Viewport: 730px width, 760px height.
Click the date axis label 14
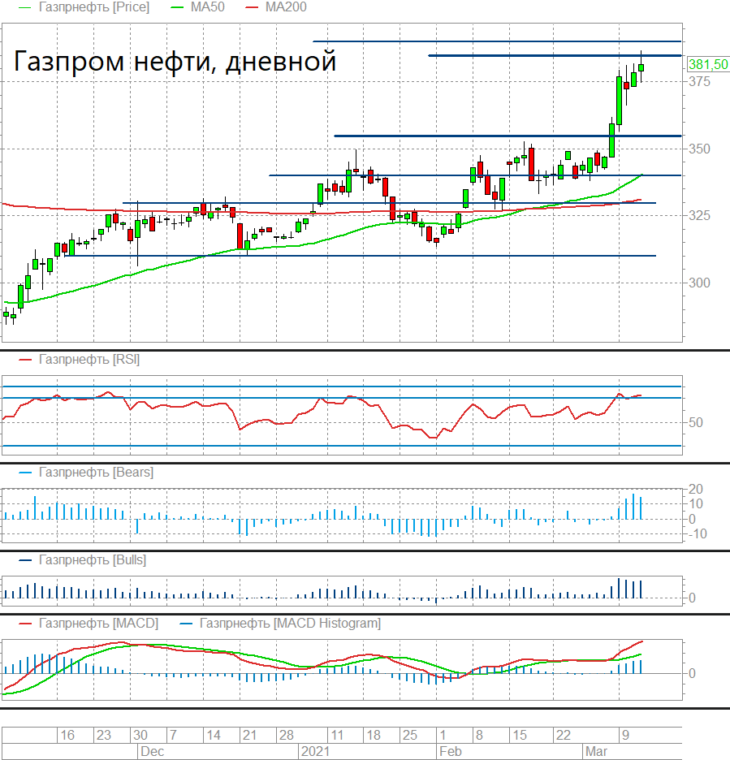[213, 735]
